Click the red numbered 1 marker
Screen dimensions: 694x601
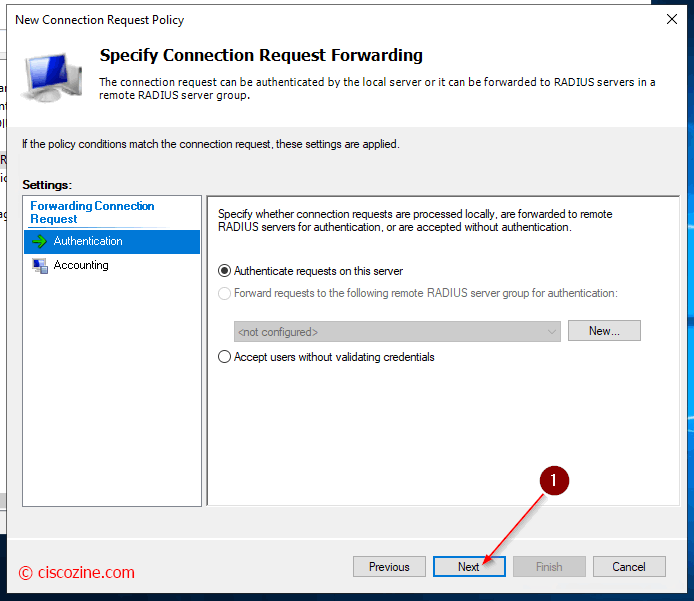click(554, 481)
